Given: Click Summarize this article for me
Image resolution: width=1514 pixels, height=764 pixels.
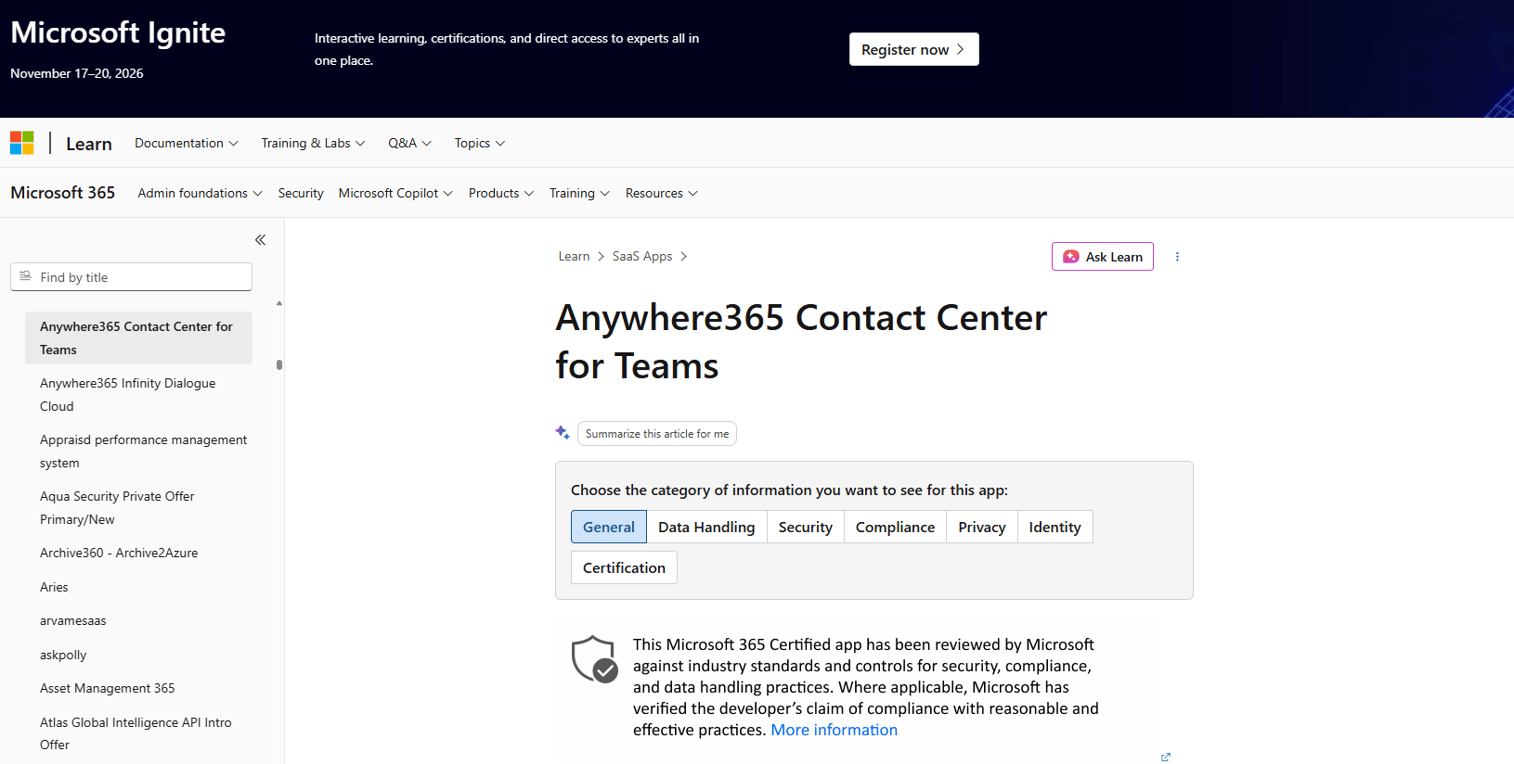Looking at the screenshot, I should 657,433.
